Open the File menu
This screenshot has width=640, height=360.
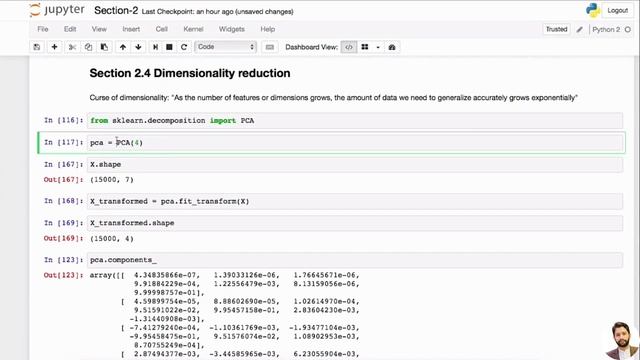[43, 29]
